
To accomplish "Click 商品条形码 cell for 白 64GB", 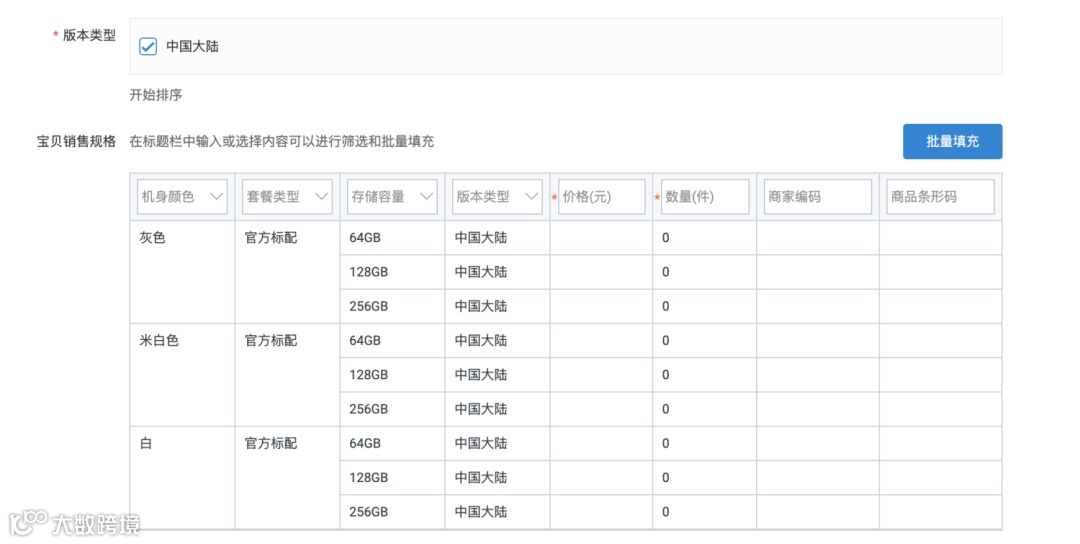I will (940, 443).
